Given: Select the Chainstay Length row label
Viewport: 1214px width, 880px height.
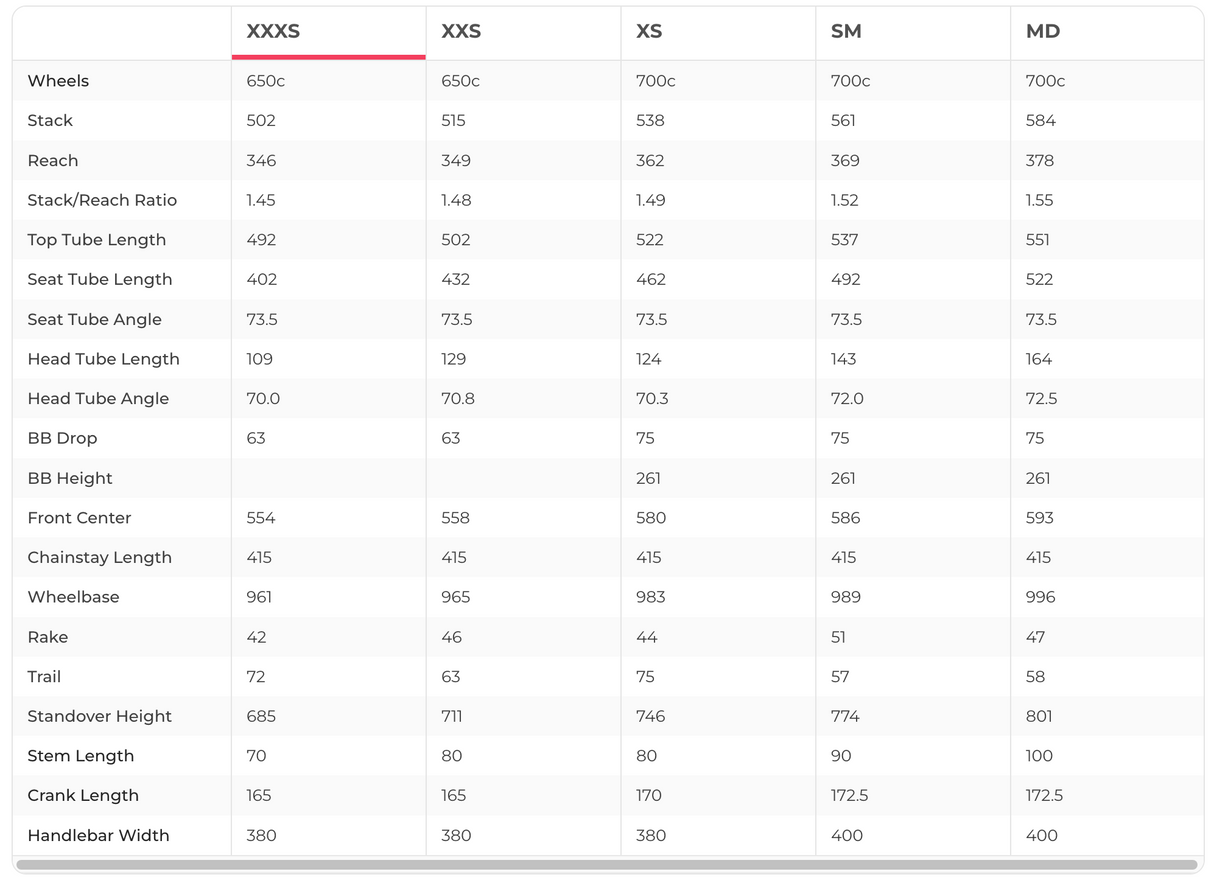Looking at the screenshot, I should tap(100, 557).
